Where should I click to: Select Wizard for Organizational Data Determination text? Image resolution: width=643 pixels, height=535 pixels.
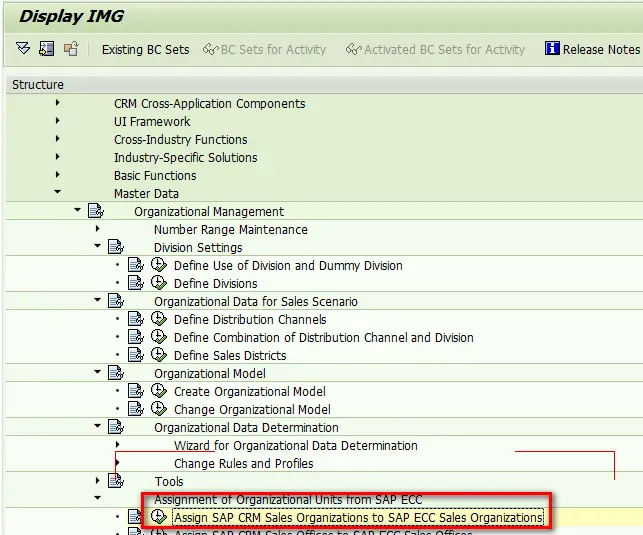296,446
